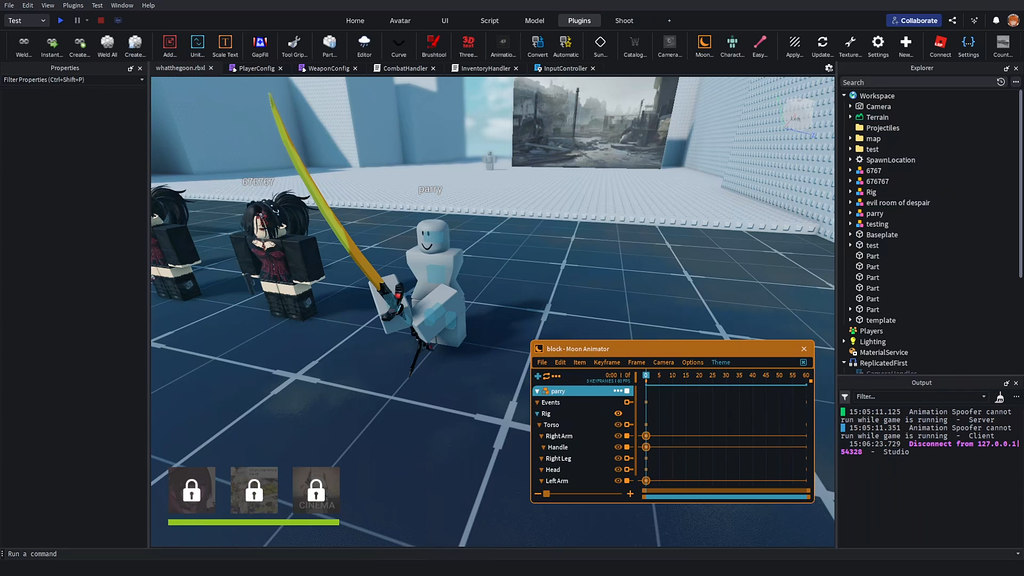Activate the Weld All tool

click(x=107, y=42)
